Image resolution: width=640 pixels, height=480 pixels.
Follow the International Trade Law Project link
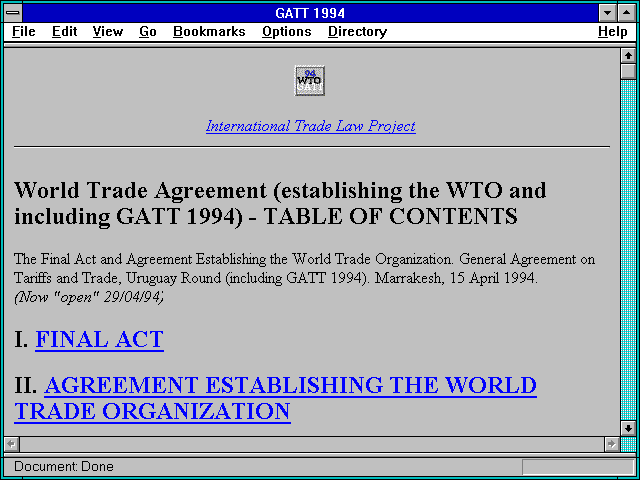pos(311,126)
